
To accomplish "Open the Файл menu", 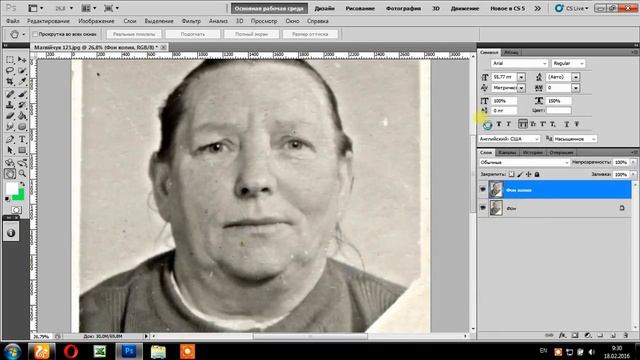I will click(13, 21).
